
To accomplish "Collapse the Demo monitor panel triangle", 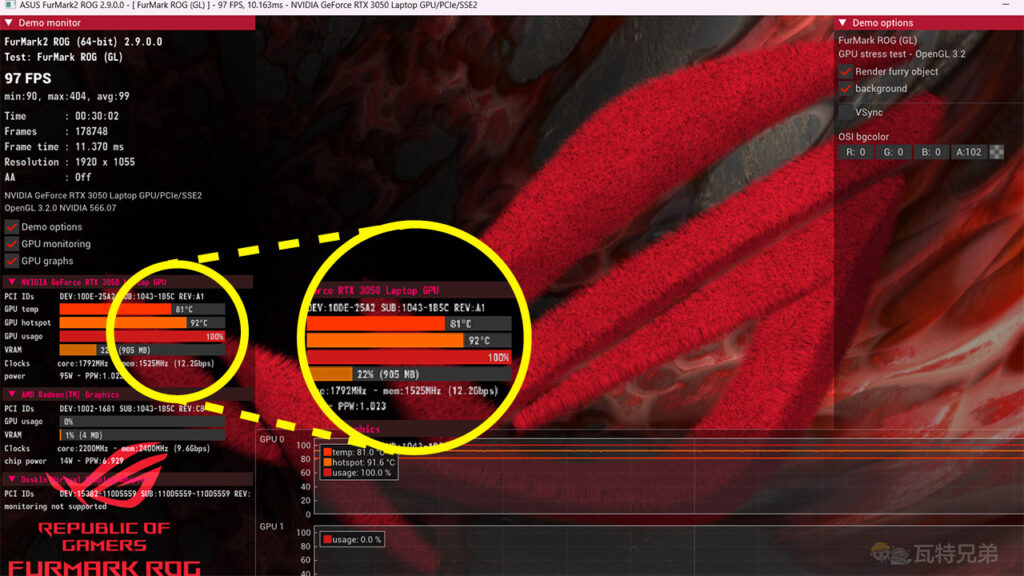I will coord(8,23).
